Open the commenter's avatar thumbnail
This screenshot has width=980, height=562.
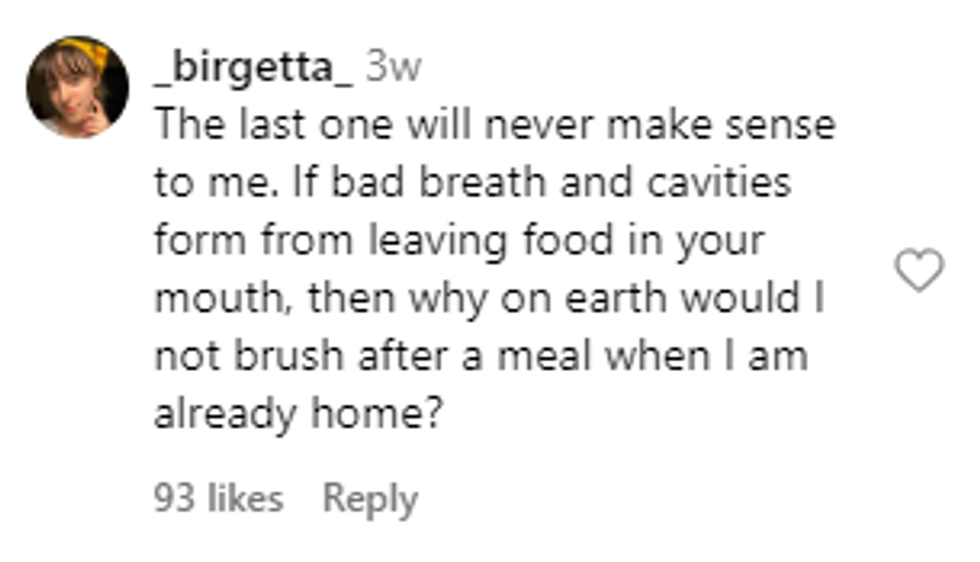pos(77,87)
